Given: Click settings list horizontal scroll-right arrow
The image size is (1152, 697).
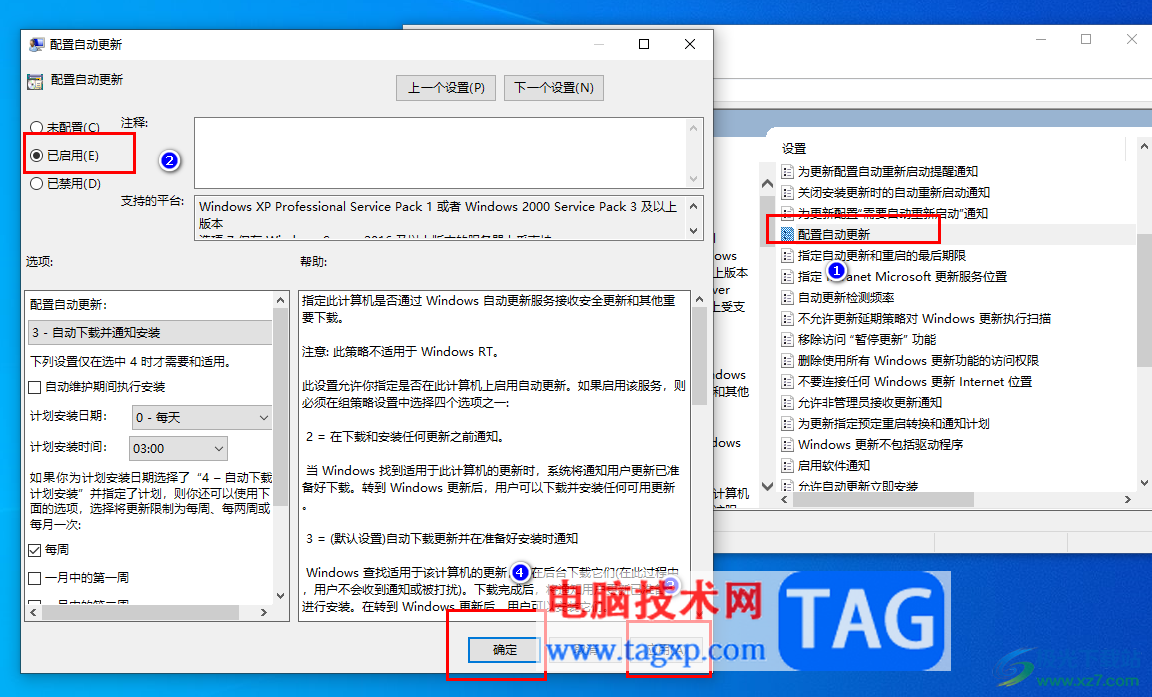Looking at the screenshot, I should click(1128, 499).
